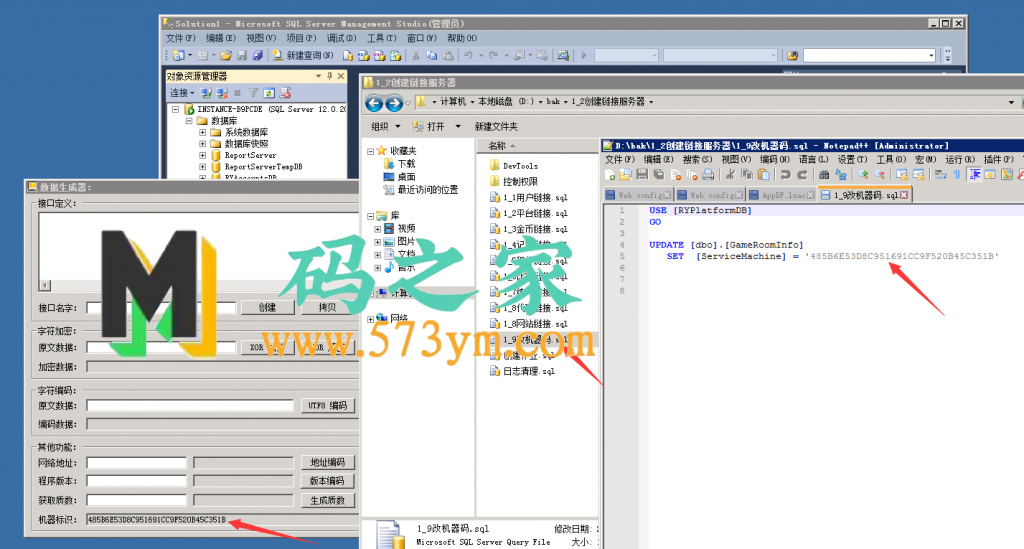Click 地址编码 button
This screenshot has width=1024, height=549.
tap(328, 463)
